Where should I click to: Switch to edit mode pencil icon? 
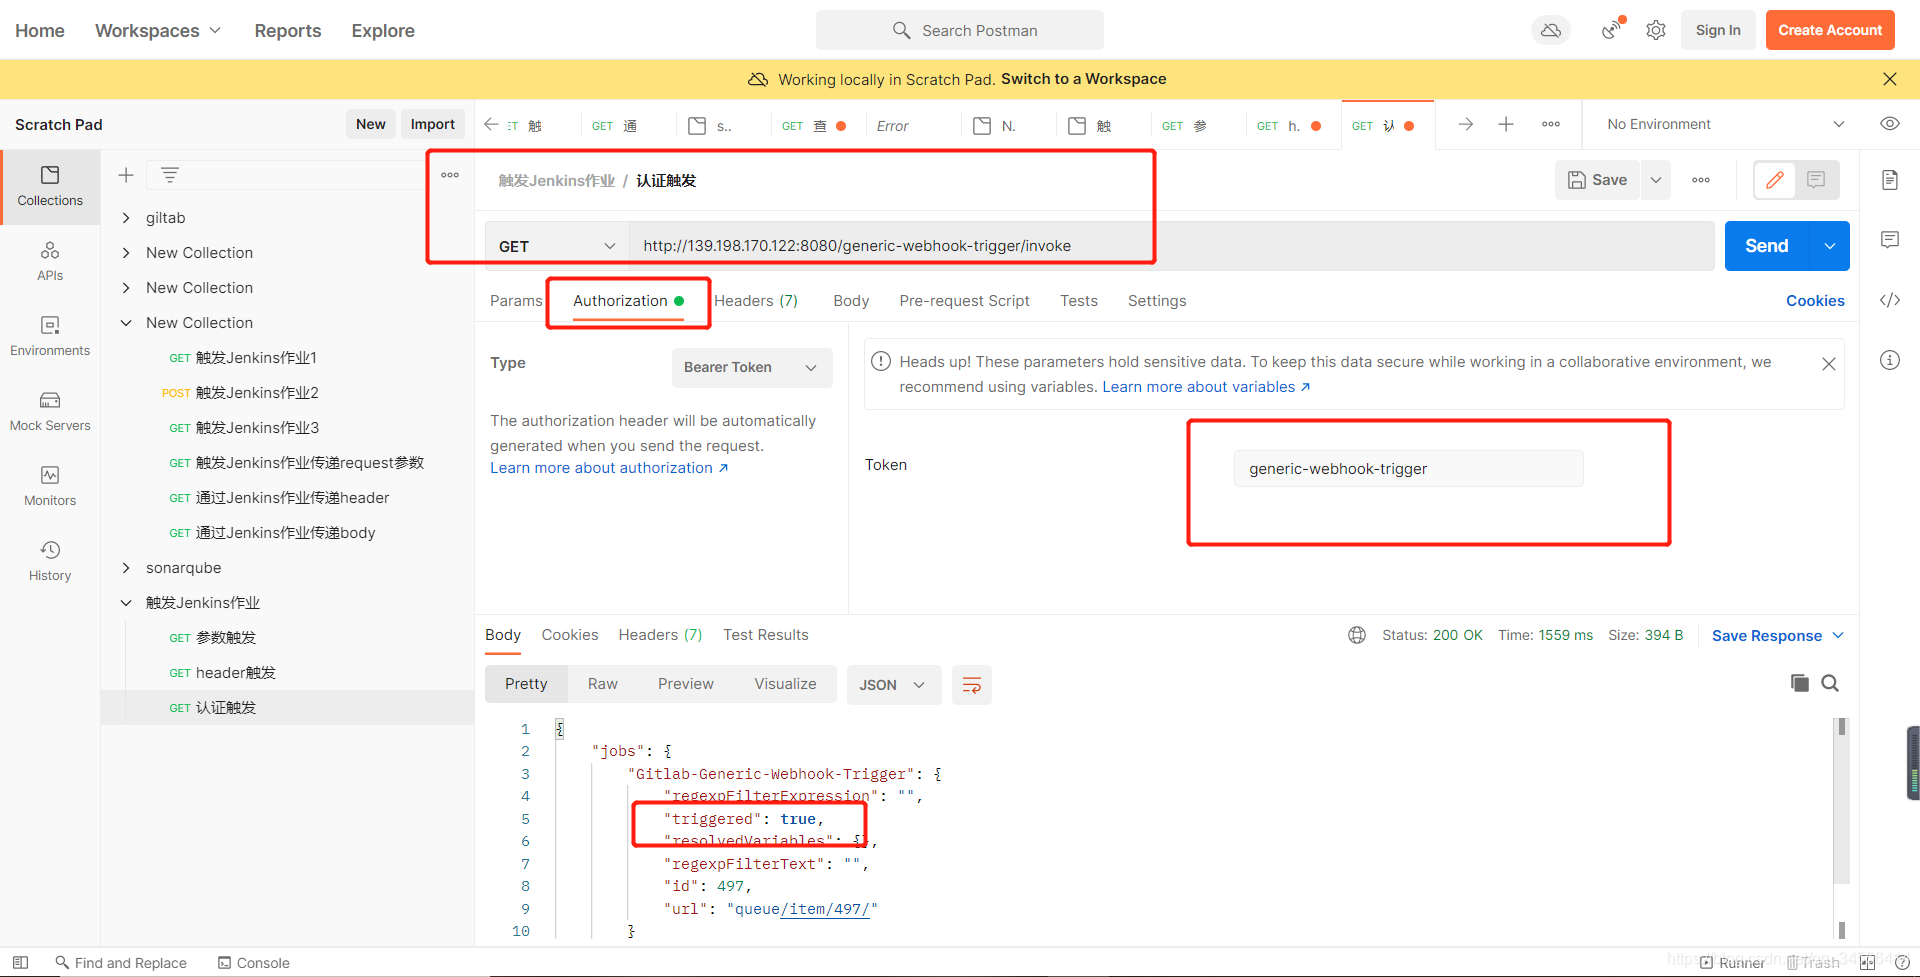click(x=1775, y=180)
